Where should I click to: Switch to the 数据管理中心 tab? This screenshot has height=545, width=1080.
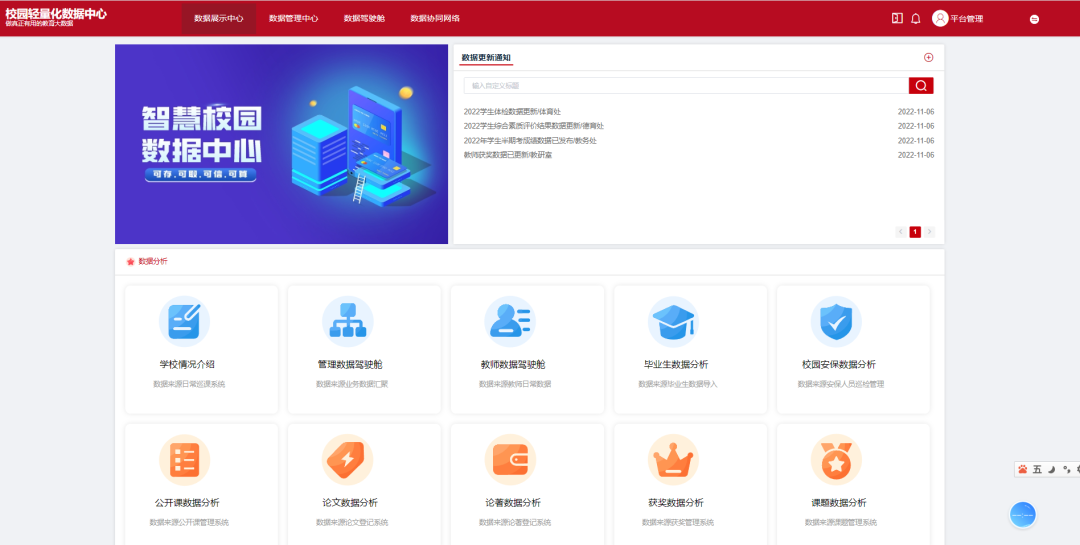click(x=293, y=18)
